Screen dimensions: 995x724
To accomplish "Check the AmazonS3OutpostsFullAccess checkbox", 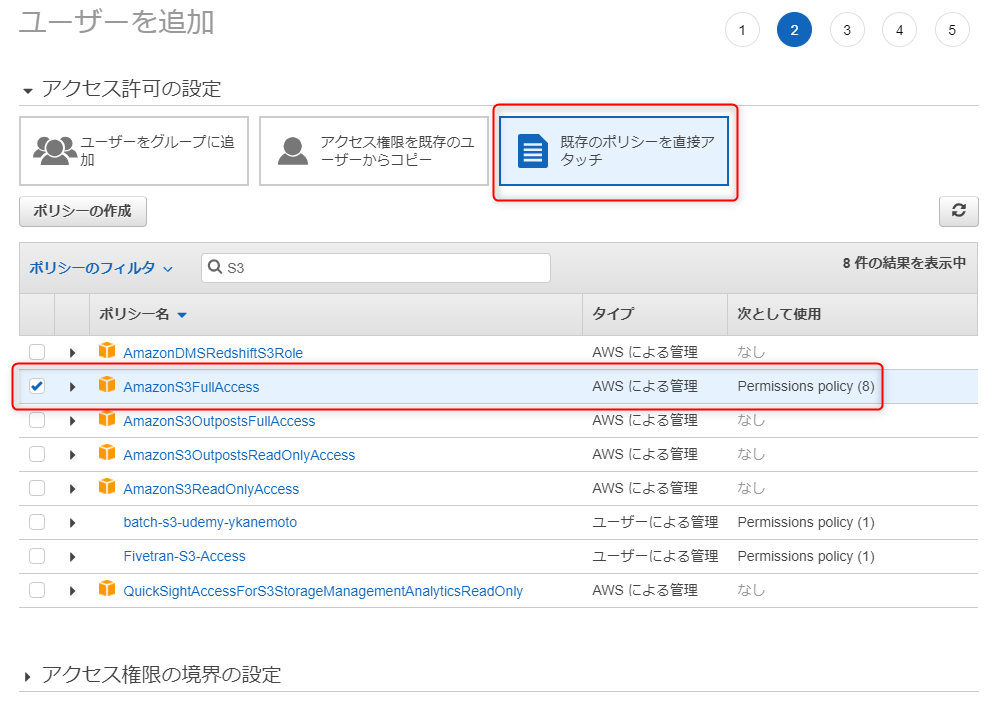I will [37, 420].
